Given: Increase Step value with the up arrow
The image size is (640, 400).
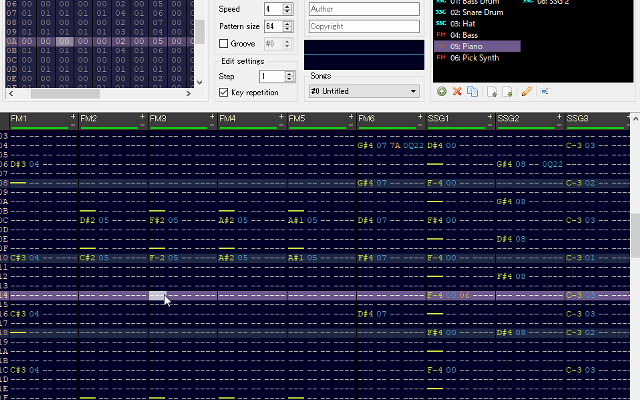Looking at the screenshot, I should coord(289,73).
